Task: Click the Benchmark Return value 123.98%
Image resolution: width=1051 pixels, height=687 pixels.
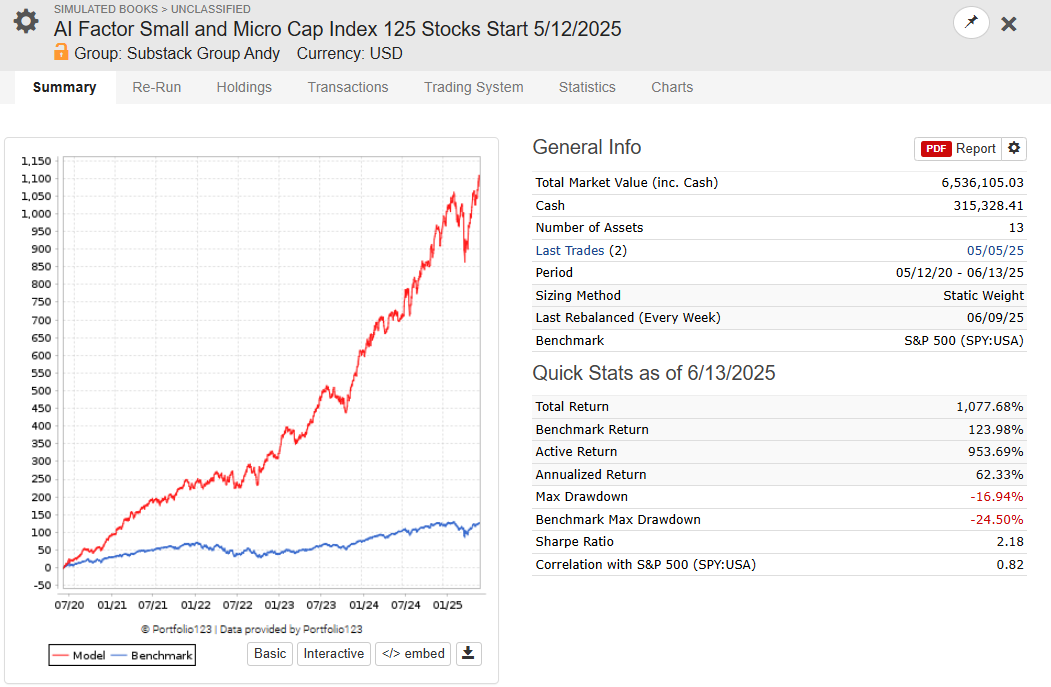Action: point(995,429)
